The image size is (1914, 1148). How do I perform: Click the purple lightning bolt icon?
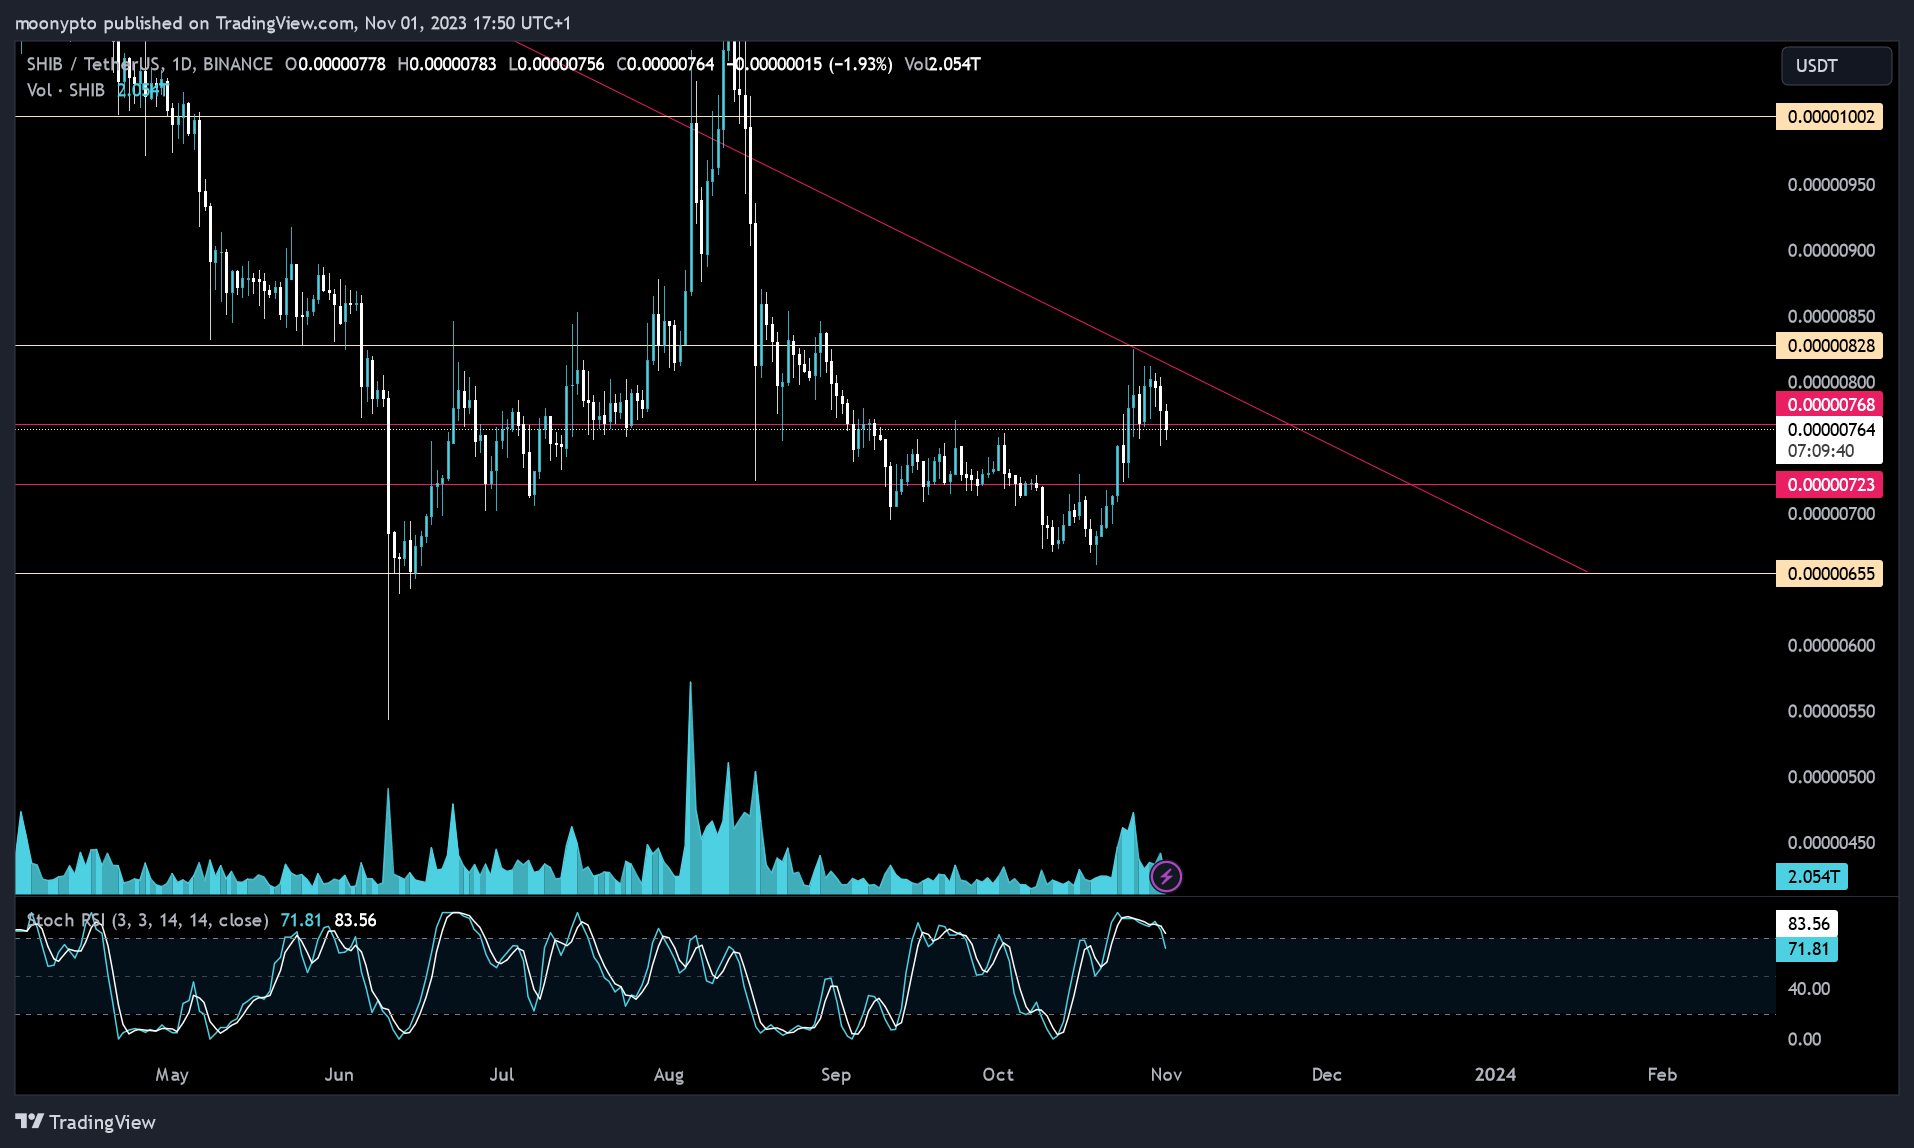[x=1166, y=877]
